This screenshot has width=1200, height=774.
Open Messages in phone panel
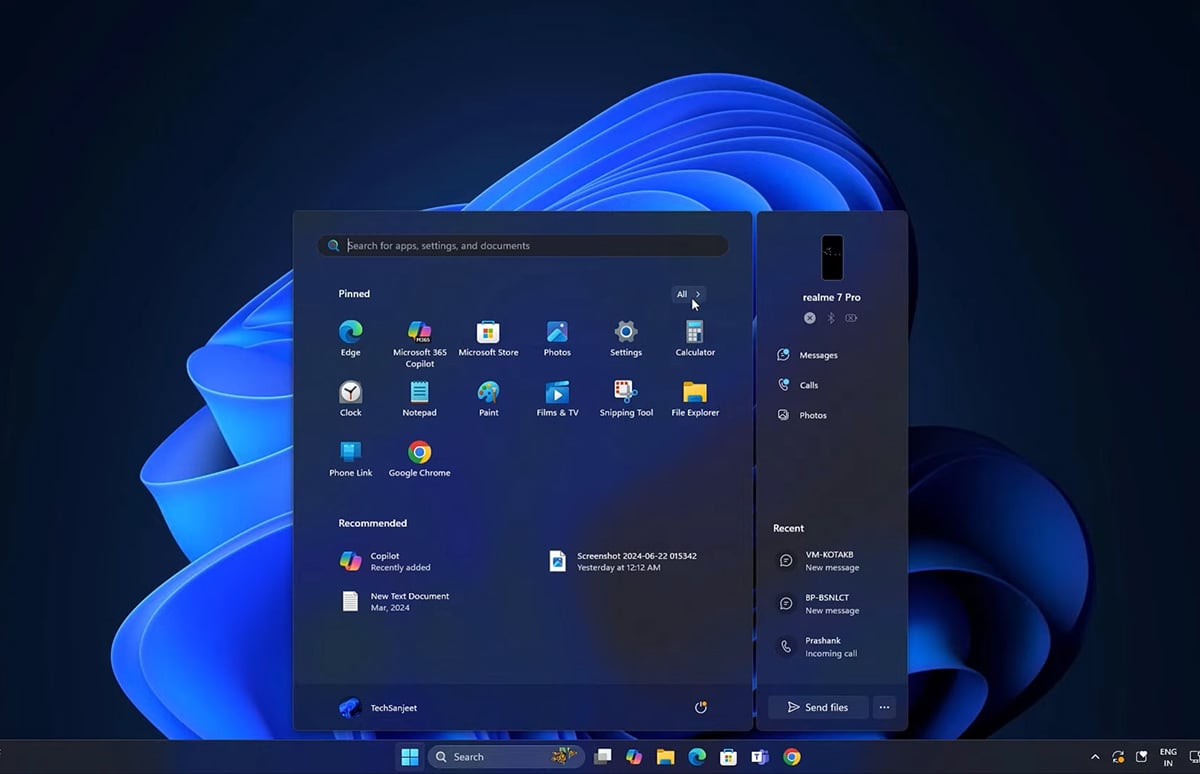click(x=808, y=355)
